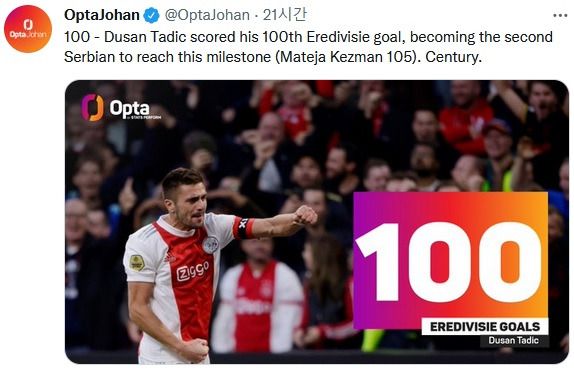Click the Adidas logo on the jersey
574x373 pixels.
(x=169, y=258)
